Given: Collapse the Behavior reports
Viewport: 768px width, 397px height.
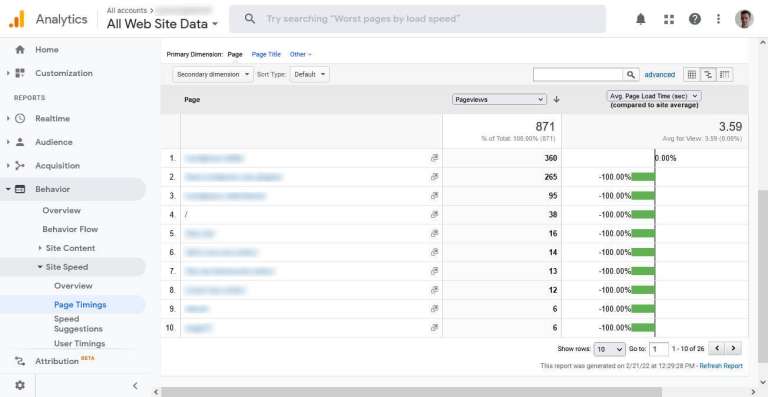Looking at the screenshot, I should (x=8, y=189).
